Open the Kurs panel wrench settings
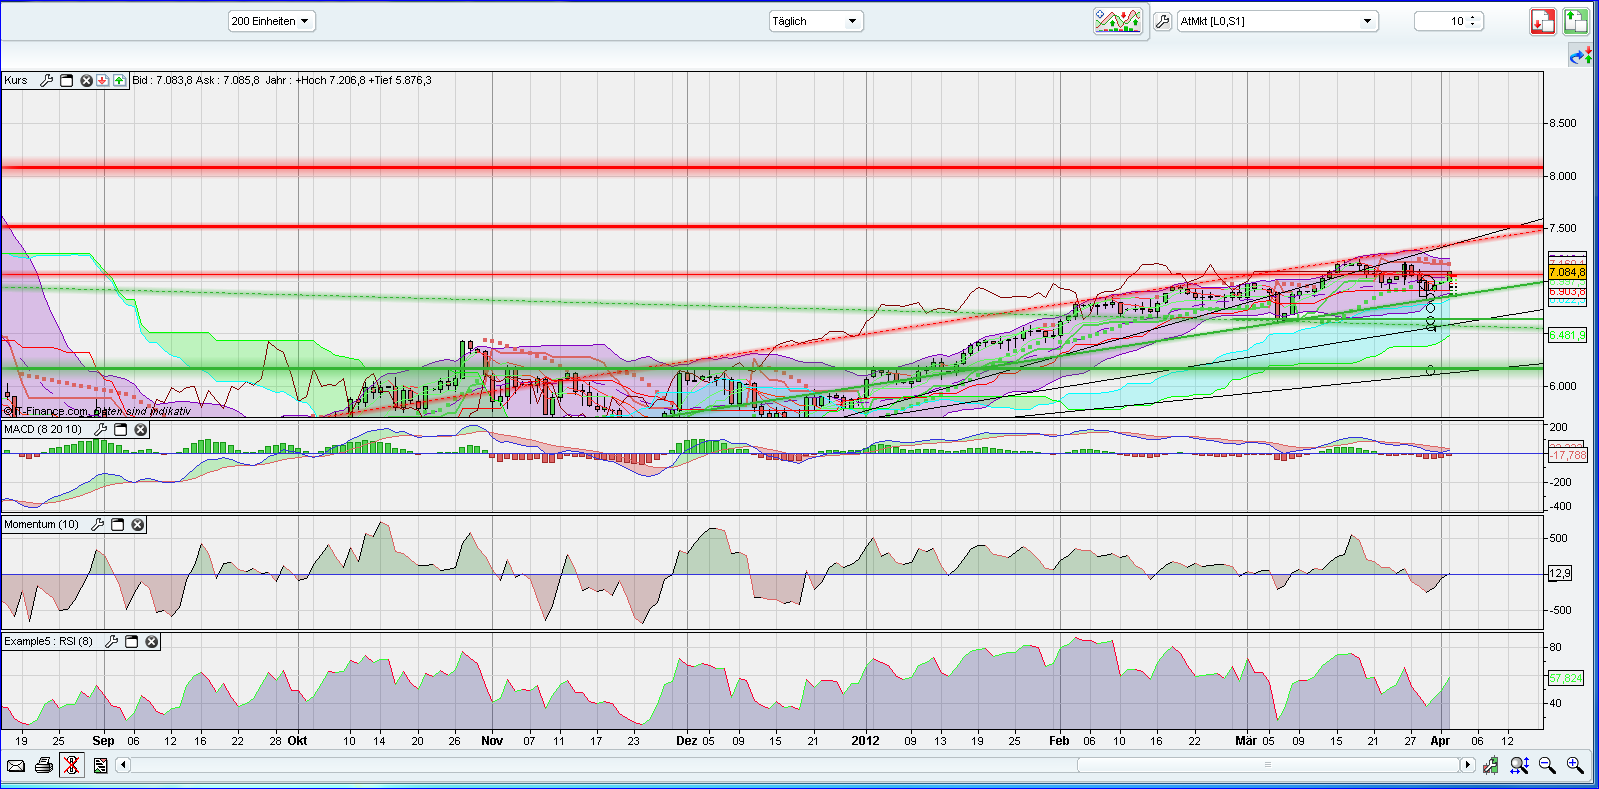This screenshot has height=789, width=1599. (46, 81)
